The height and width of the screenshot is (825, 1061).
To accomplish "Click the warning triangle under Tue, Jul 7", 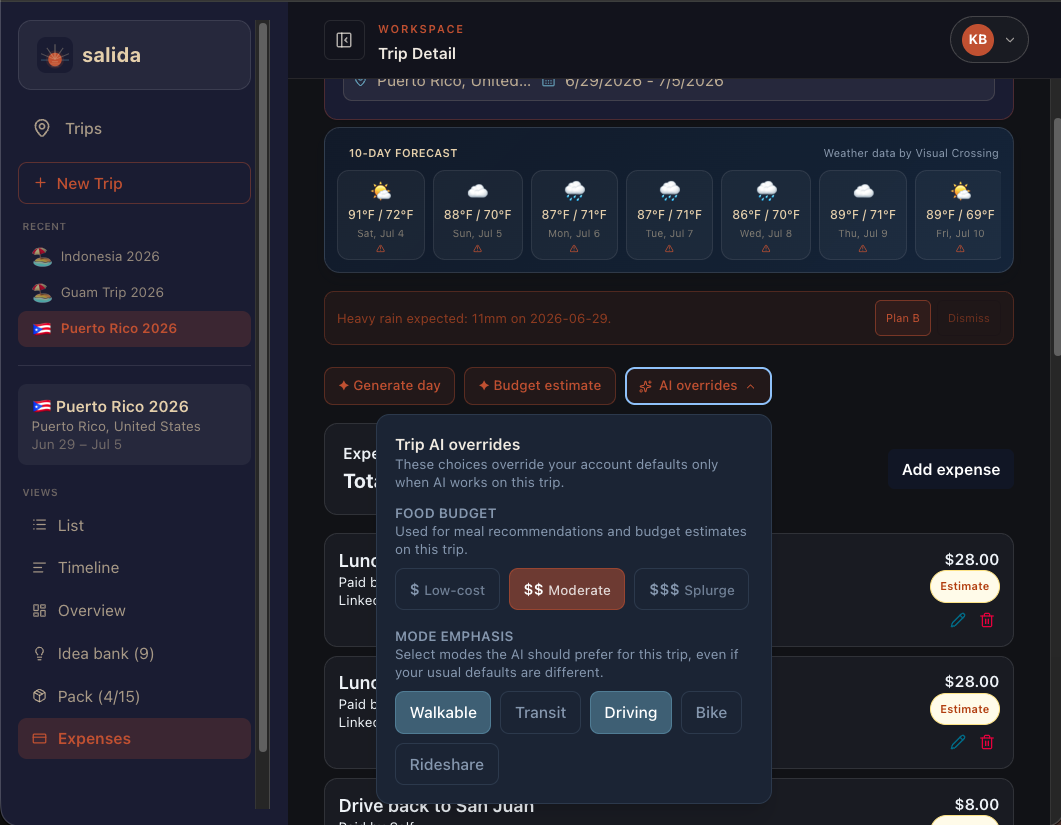I will pyautogui.click(x=669, y=249).
